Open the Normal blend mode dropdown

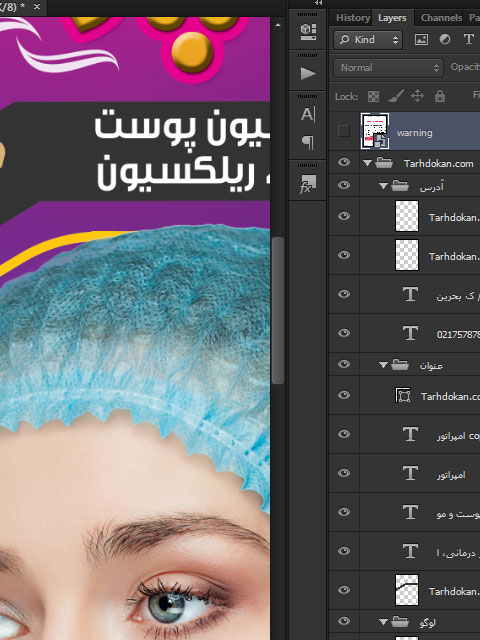(388, 68)
